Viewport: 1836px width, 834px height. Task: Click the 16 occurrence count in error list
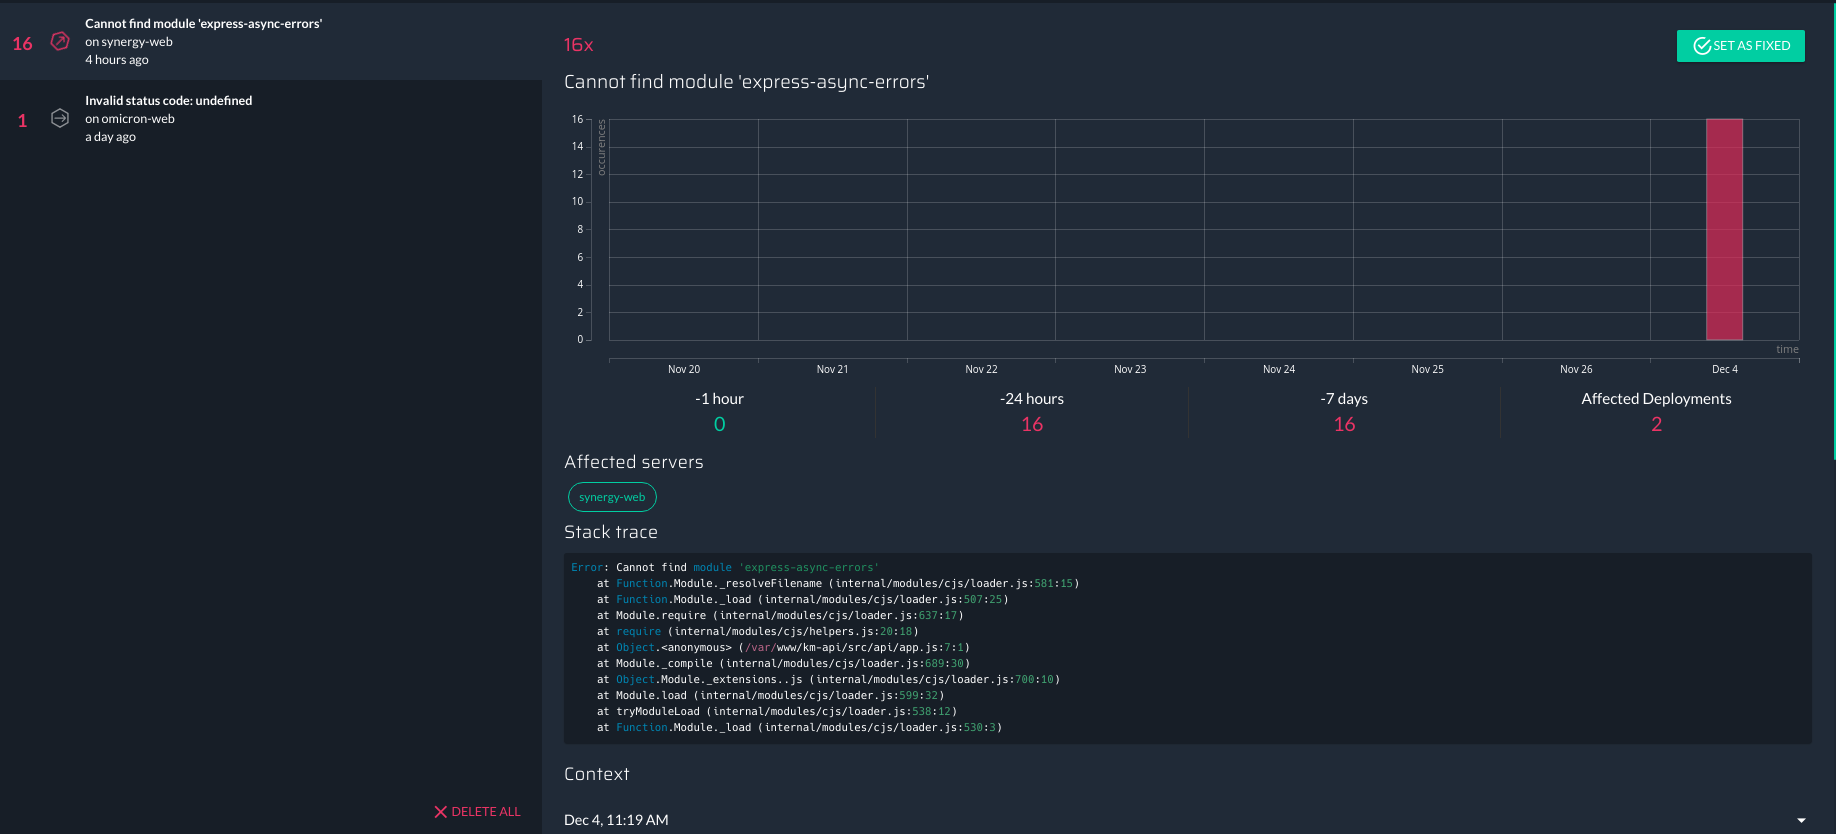coord(22,44)
